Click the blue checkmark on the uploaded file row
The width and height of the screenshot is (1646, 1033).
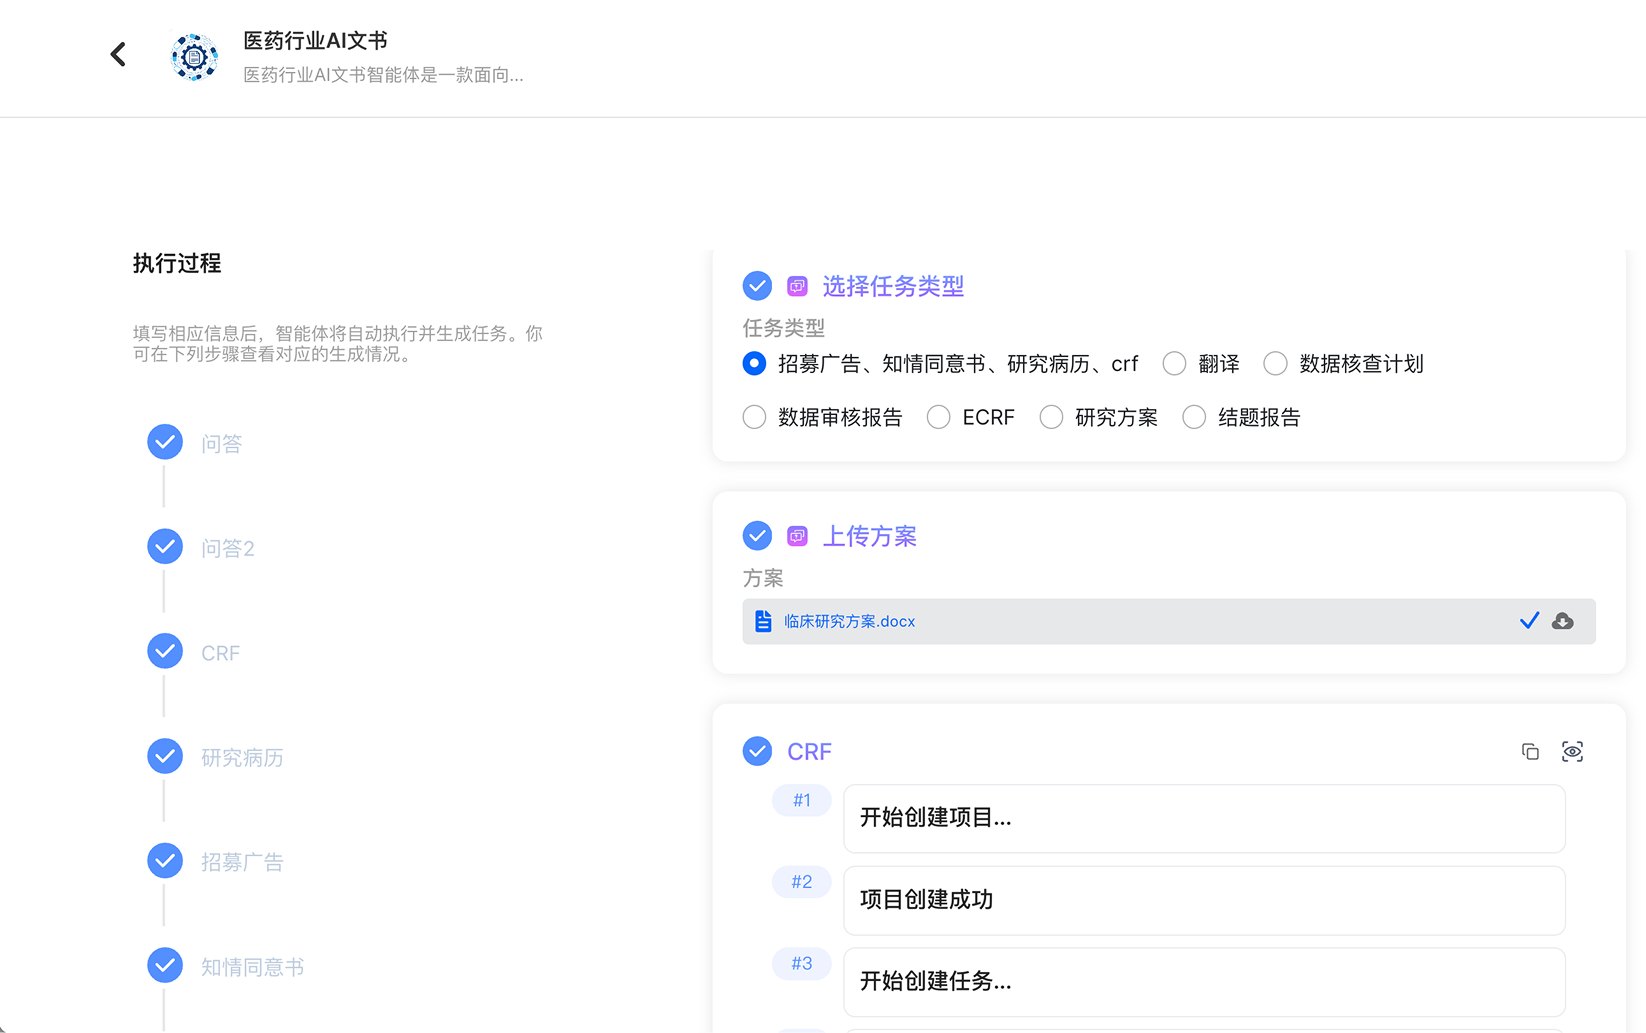click(x=1529, y=620)
